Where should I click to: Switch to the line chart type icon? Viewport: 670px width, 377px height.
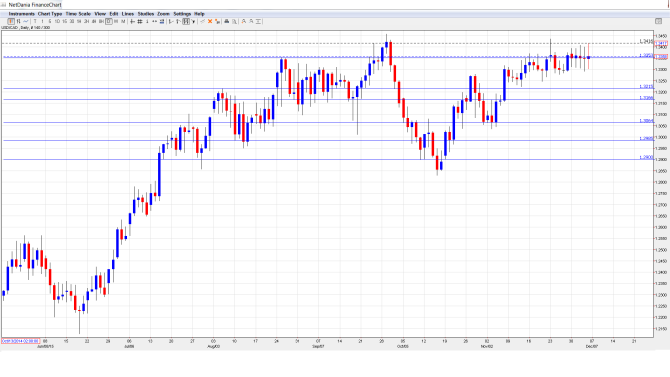click(x=26, y=21)
